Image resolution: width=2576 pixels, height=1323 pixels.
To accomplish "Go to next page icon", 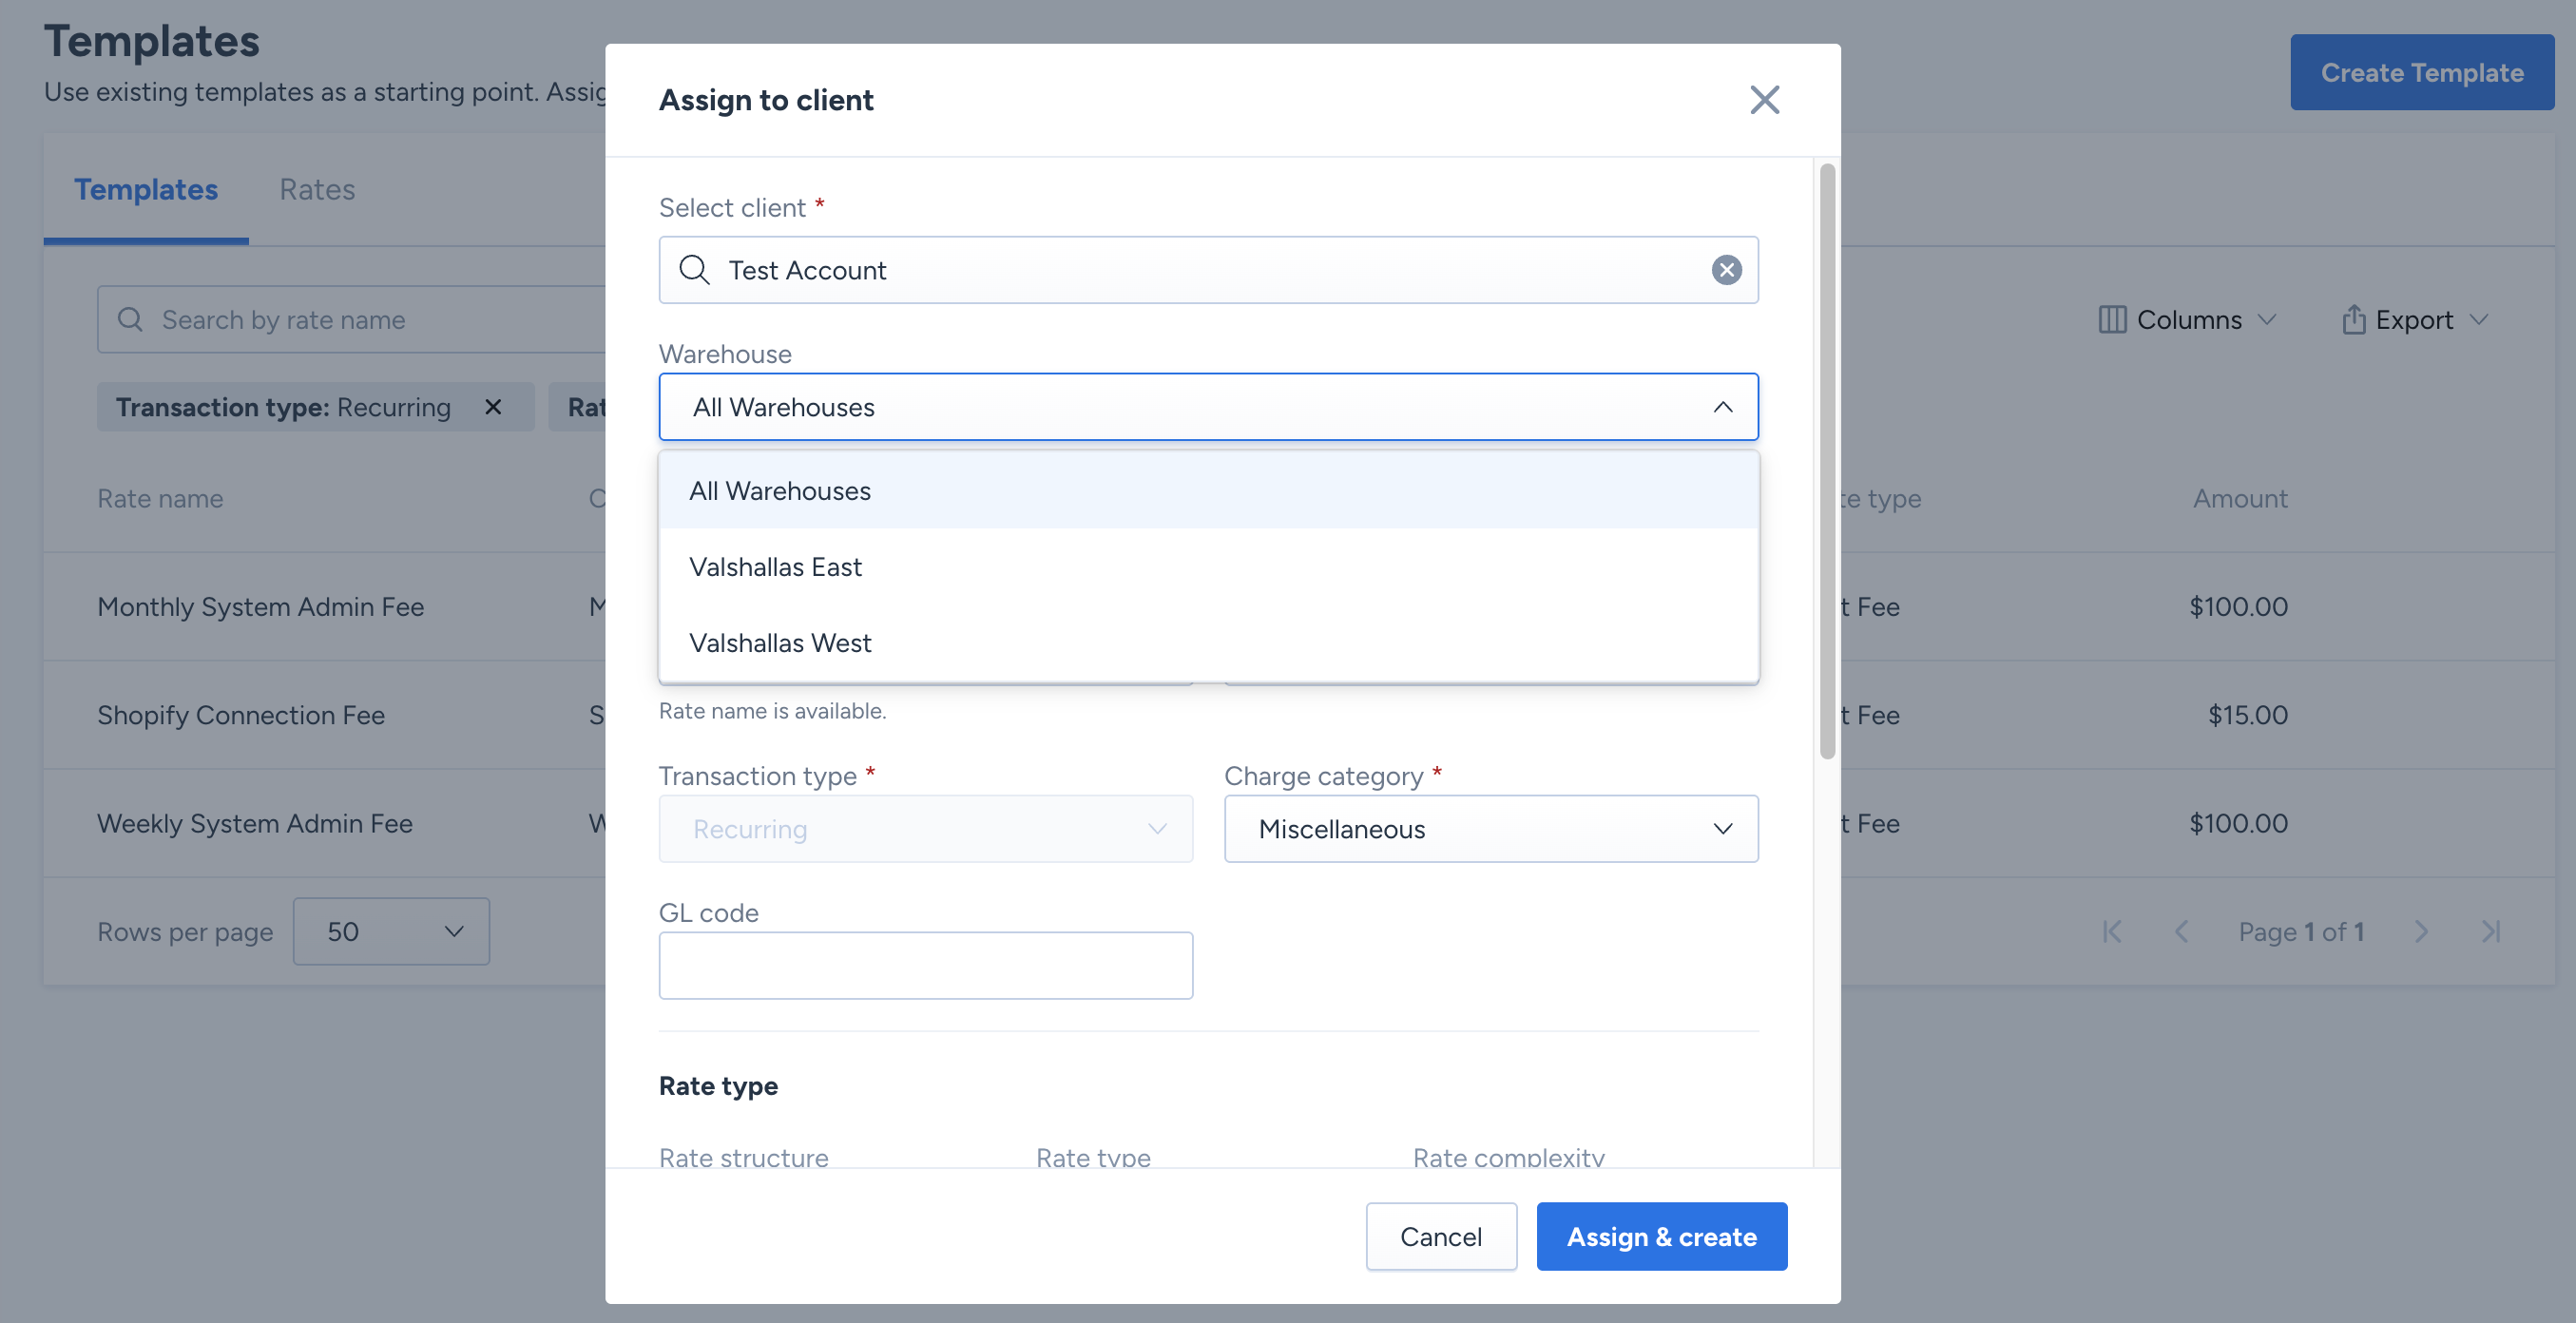I will pos(2421,932).
